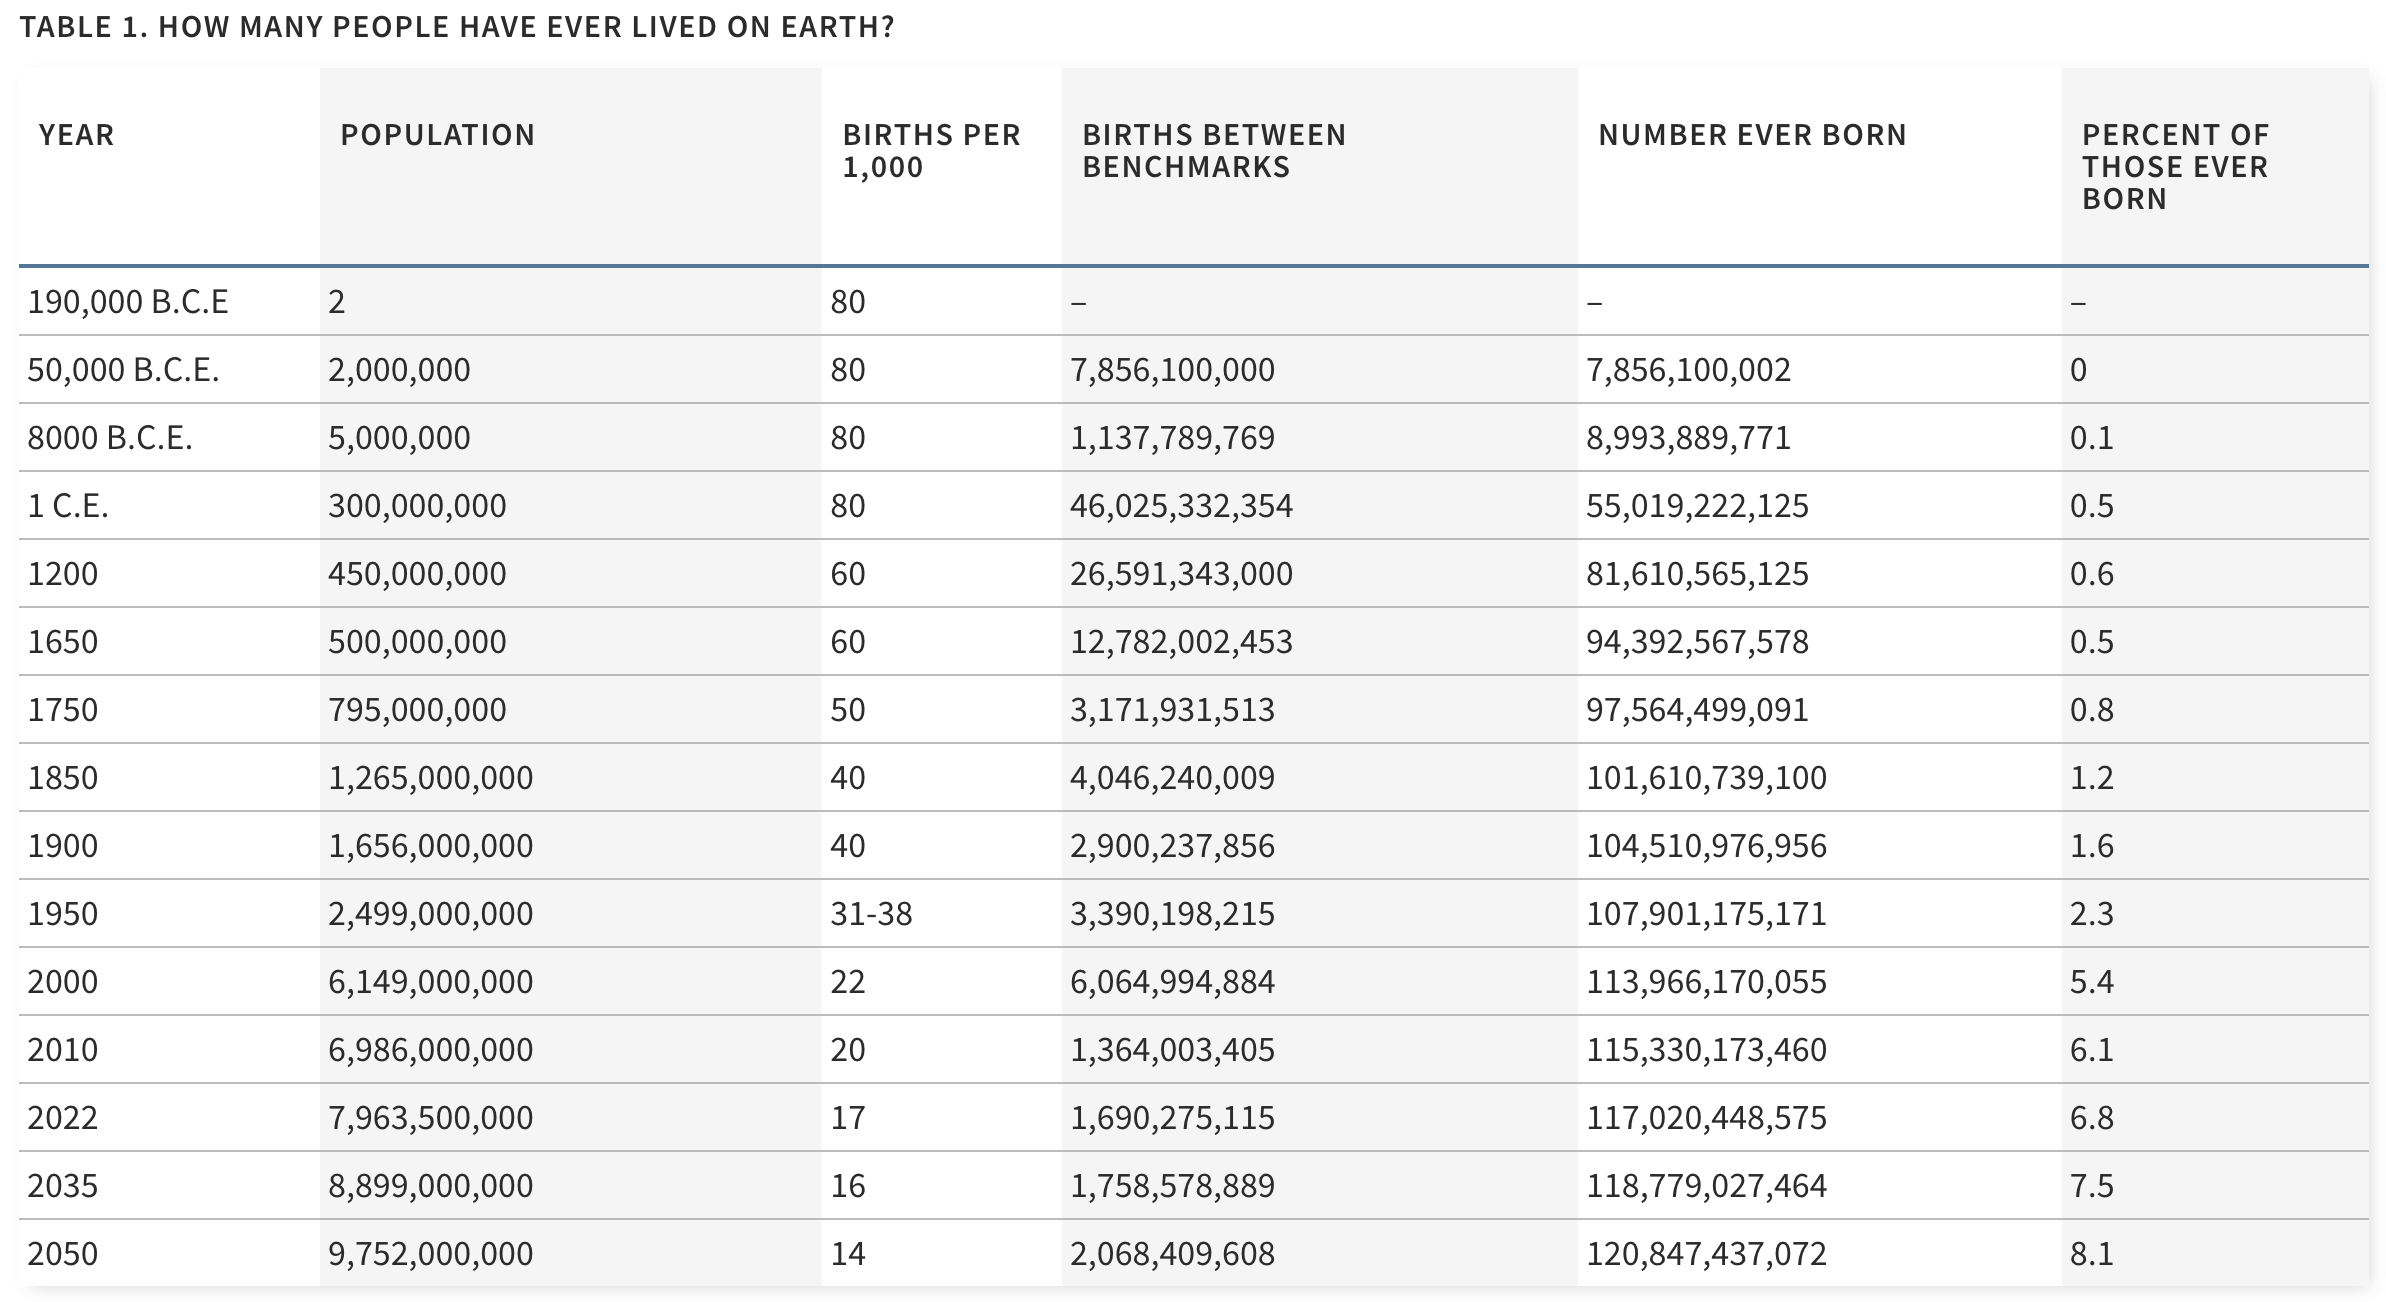Select births value 6,064,994,884
The height and width of the screenshot is (1302, 2386).
[1172, 982]
